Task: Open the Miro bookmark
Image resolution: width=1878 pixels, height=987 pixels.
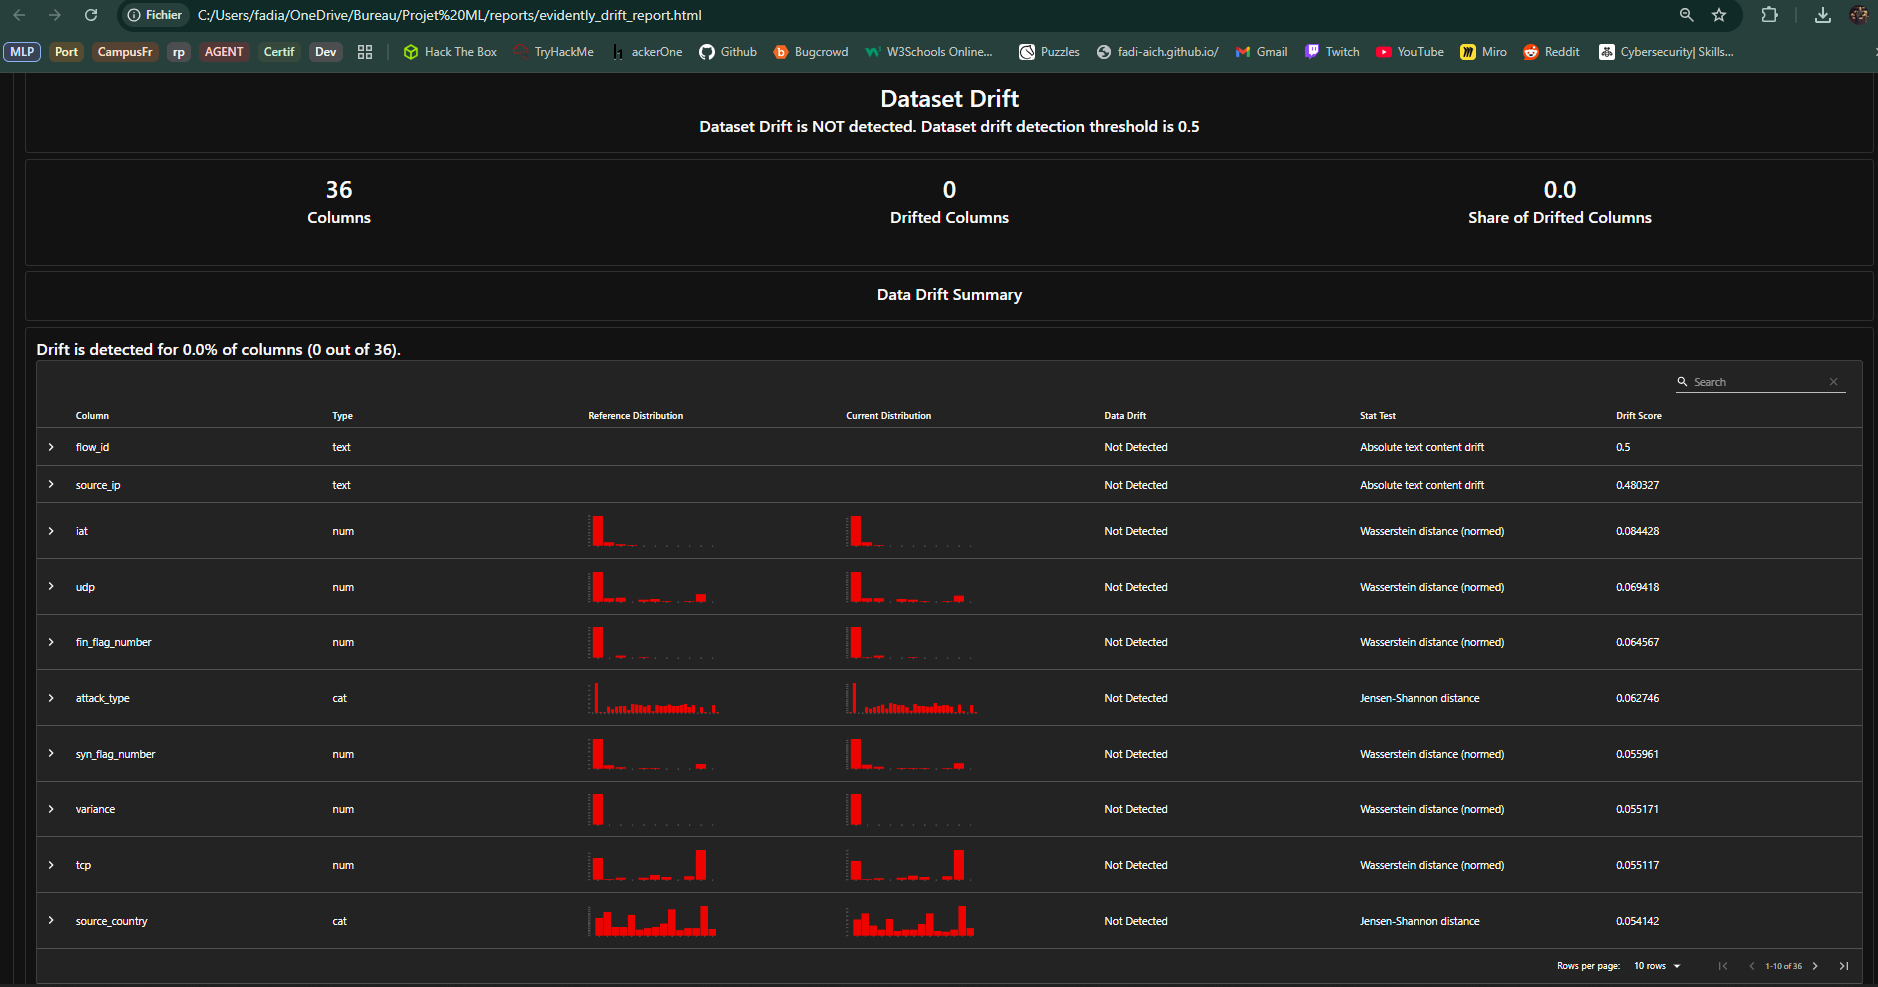Action: click(x=1483, y=52)
